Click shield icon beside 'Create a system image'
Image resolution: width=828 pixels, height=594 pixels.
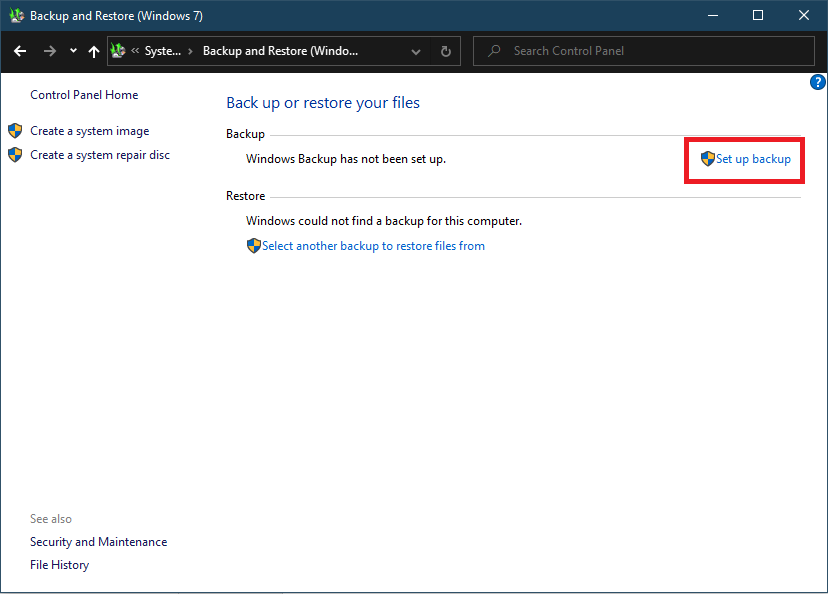pos(15,130)
